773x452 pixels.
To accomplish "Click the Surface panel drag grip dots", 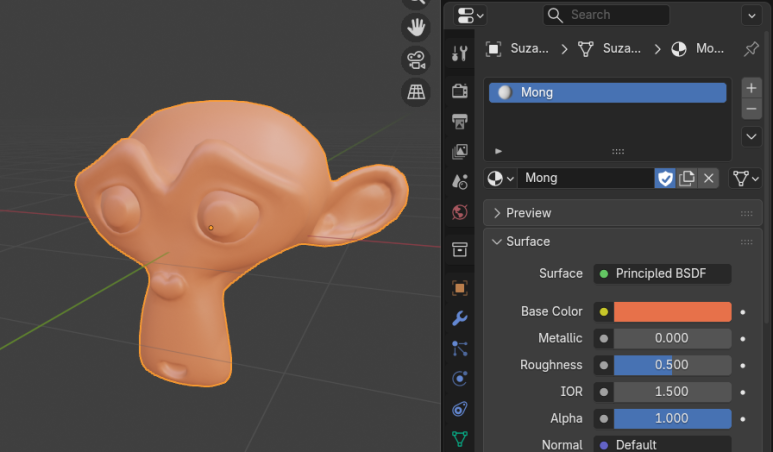I will [746, 242].
